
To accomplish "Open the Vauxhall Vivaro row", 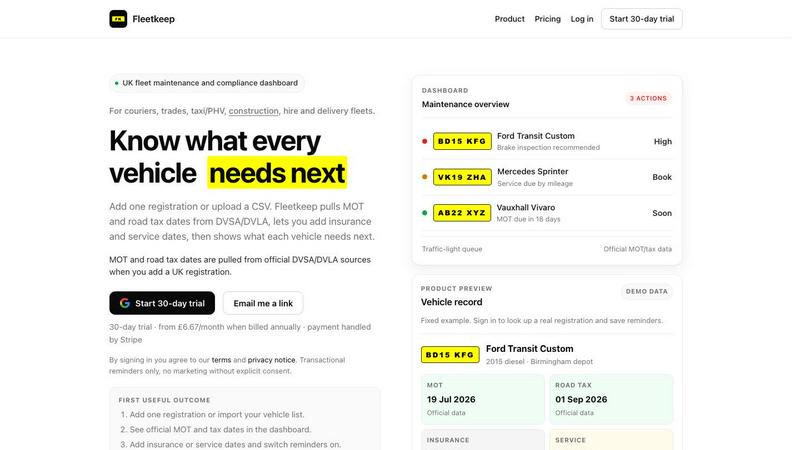I will 546,213.
